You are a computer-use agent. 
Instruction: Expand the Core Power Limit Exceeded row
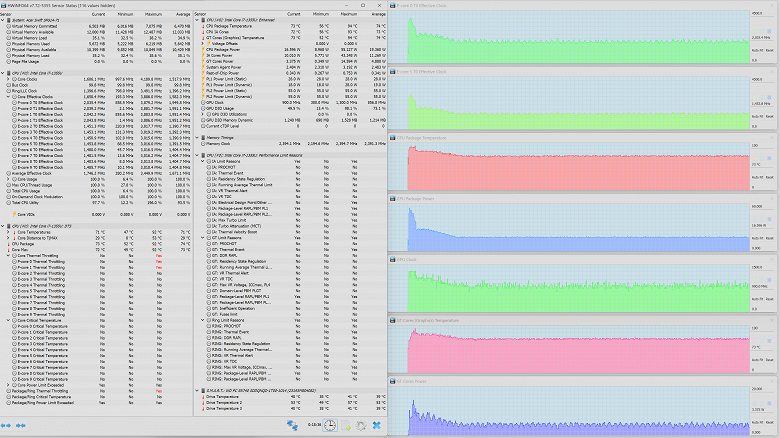pyautogui.click(x=8, y=385)
